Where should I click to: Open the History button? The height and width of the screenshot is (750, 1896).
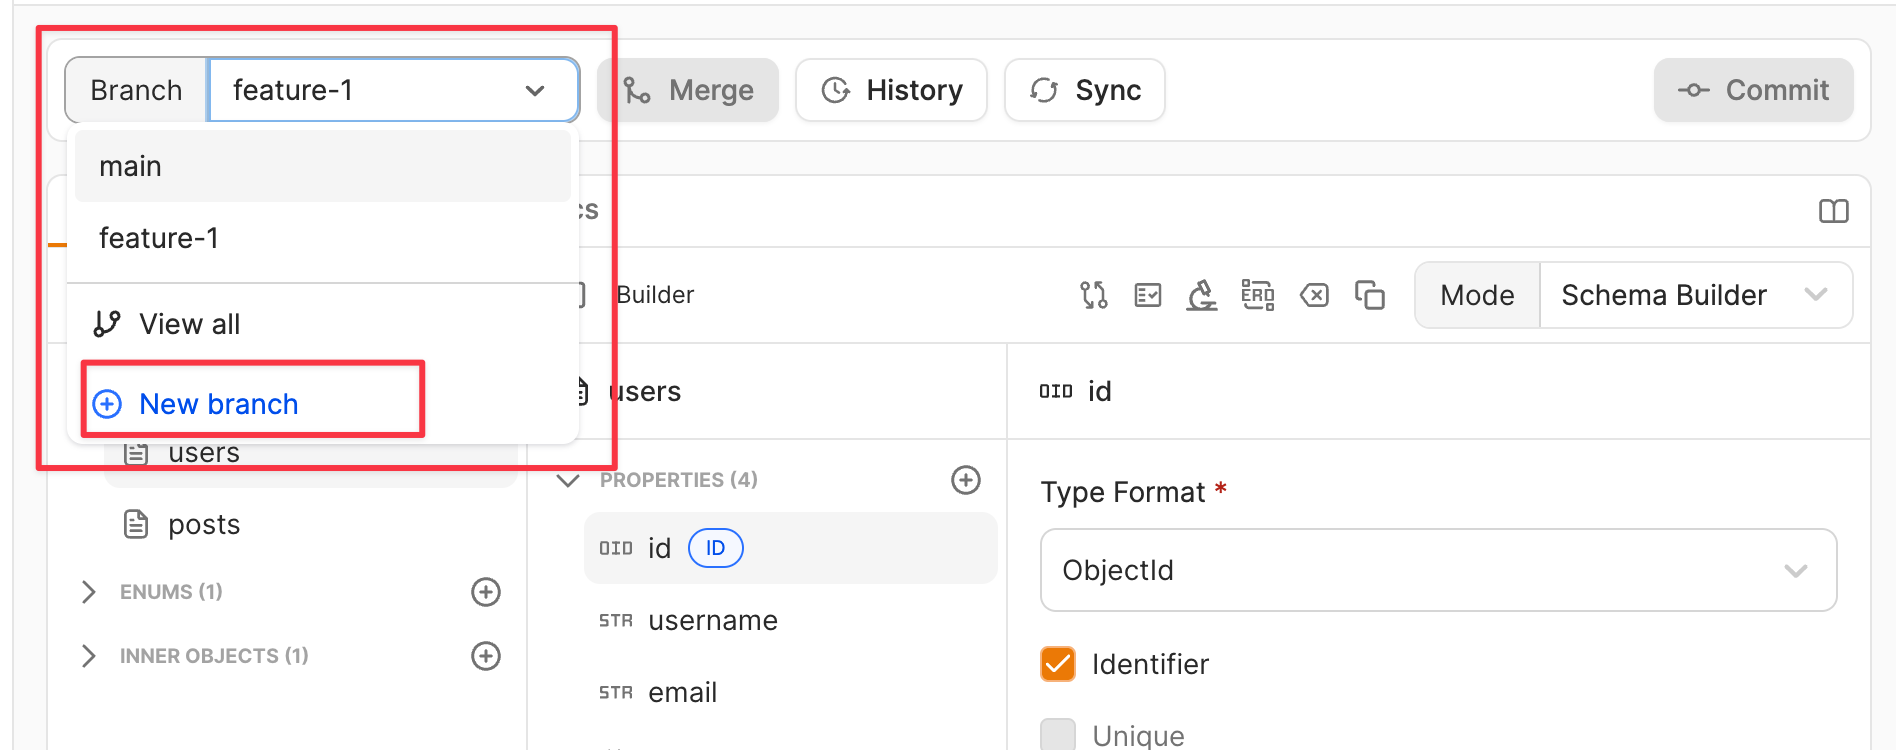coord(891,90)
